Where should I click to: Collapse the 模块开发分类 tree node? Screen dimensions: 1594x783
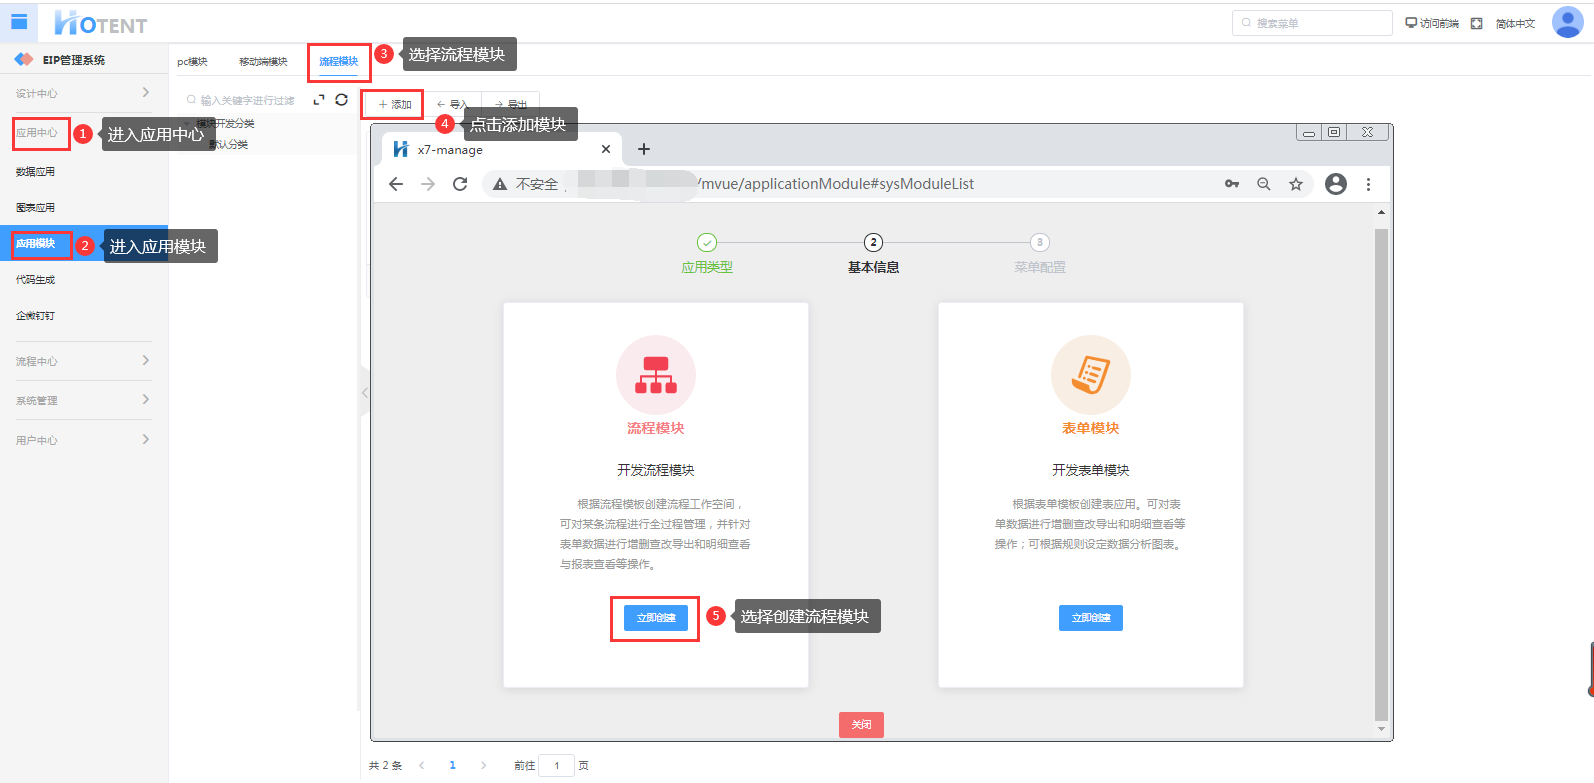pyautogui.click(x=187, y=124)
